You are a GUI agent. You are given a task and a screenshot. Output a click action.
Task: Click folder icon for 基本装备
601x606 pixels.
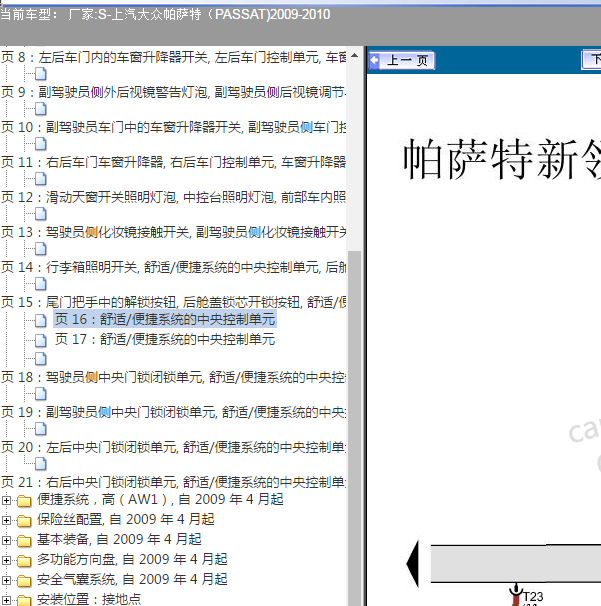(x=24, y=541)
